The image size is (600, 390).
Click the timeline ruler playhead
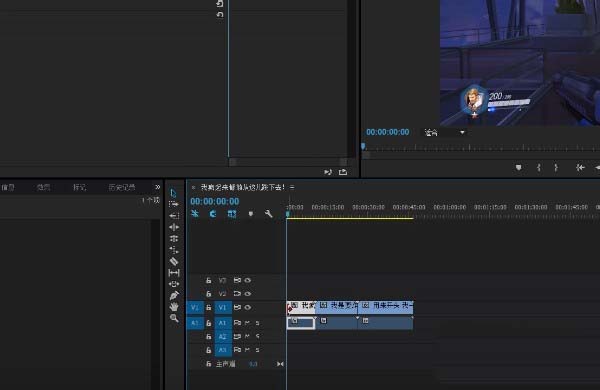(x=288, y=215)
